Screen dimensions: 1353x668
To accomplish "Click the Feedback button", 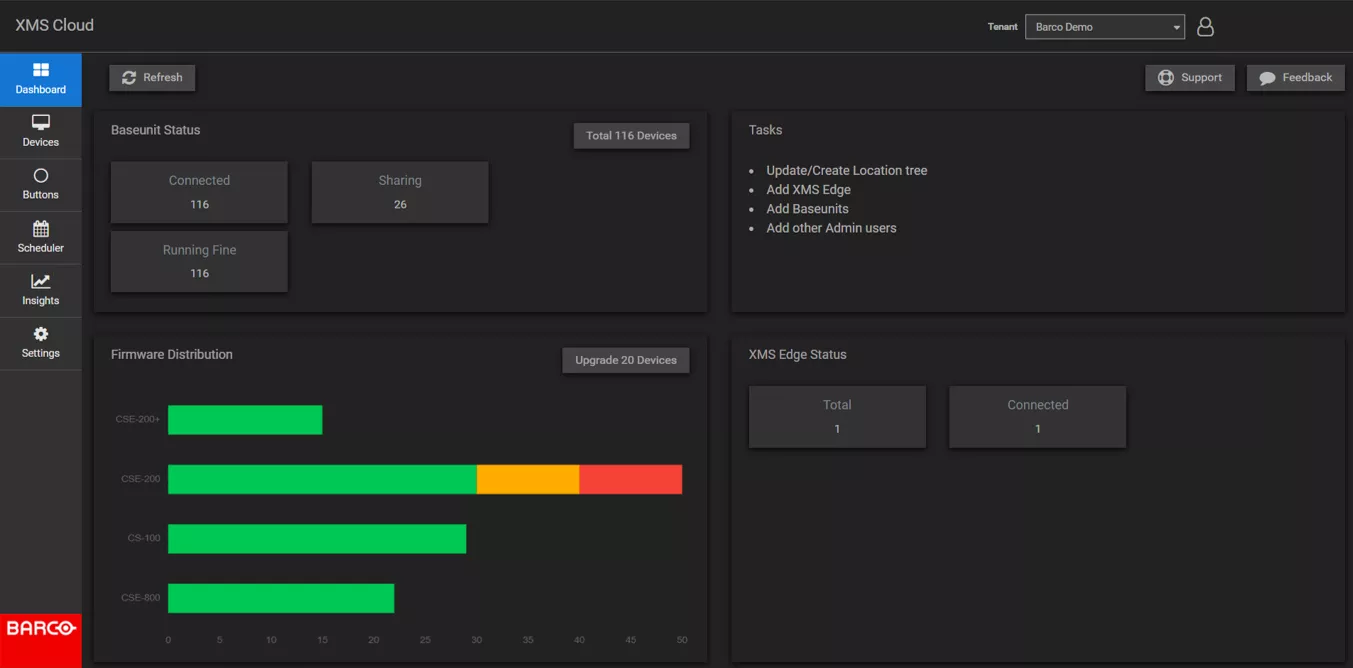I will click(x=1295, y=77).
